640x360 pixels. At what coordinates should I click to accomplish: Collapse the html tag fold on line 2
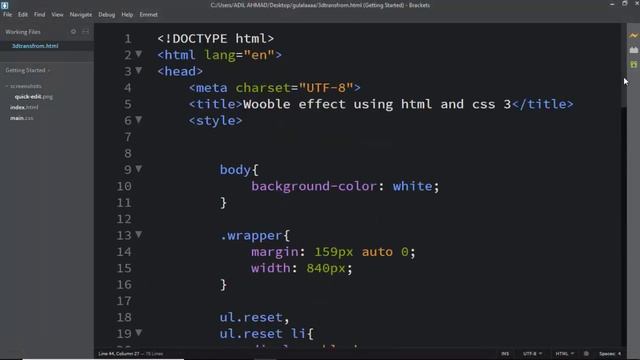139,54
